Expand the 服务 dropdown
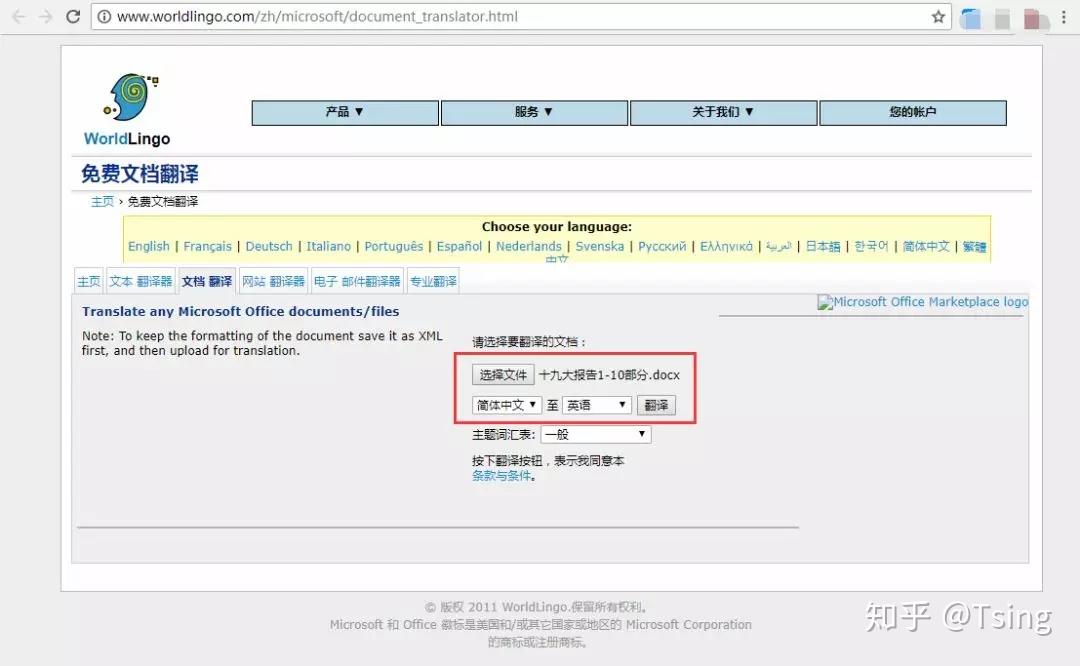 point(533,112)
